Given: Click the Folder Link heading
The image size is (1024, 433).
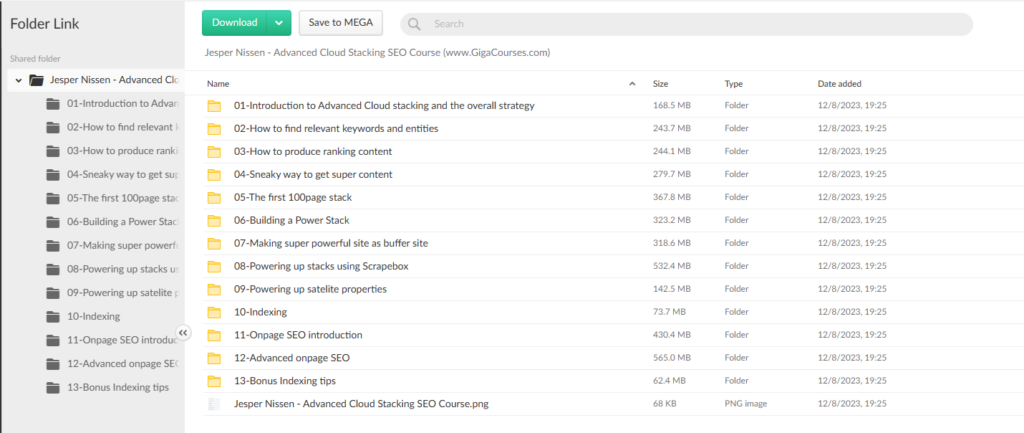Looking at the screenshot, I should (44, 24).
